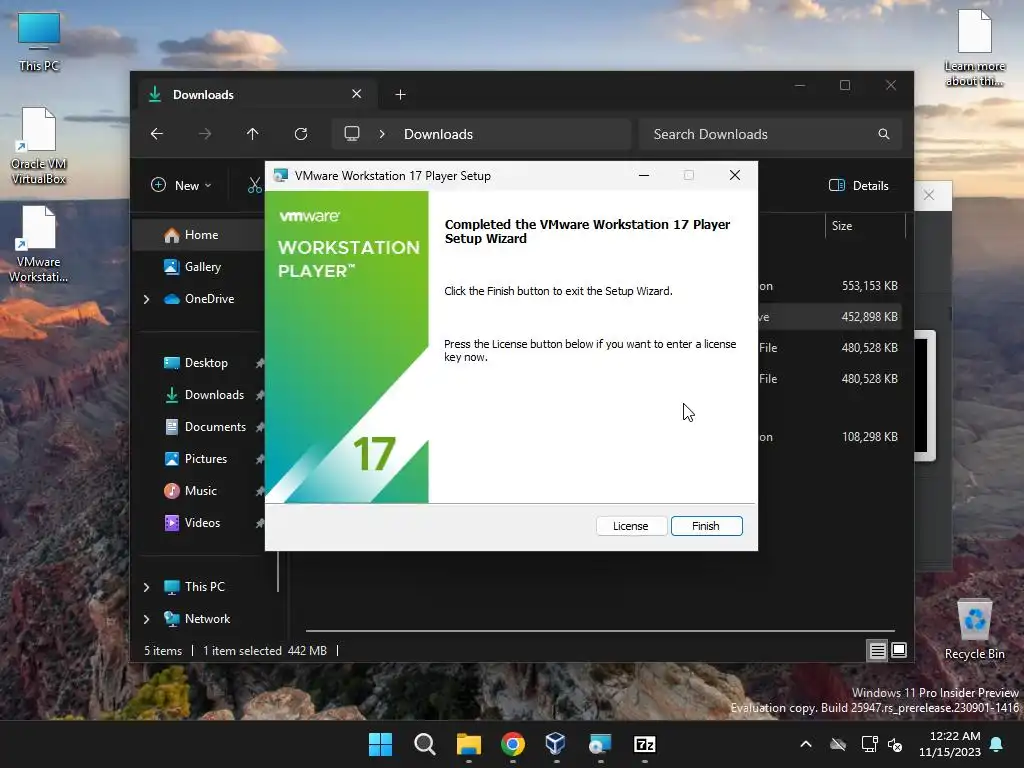Close the Downloads tab
This screenshot has height=768, width=1024.
[x=357, y=94]
